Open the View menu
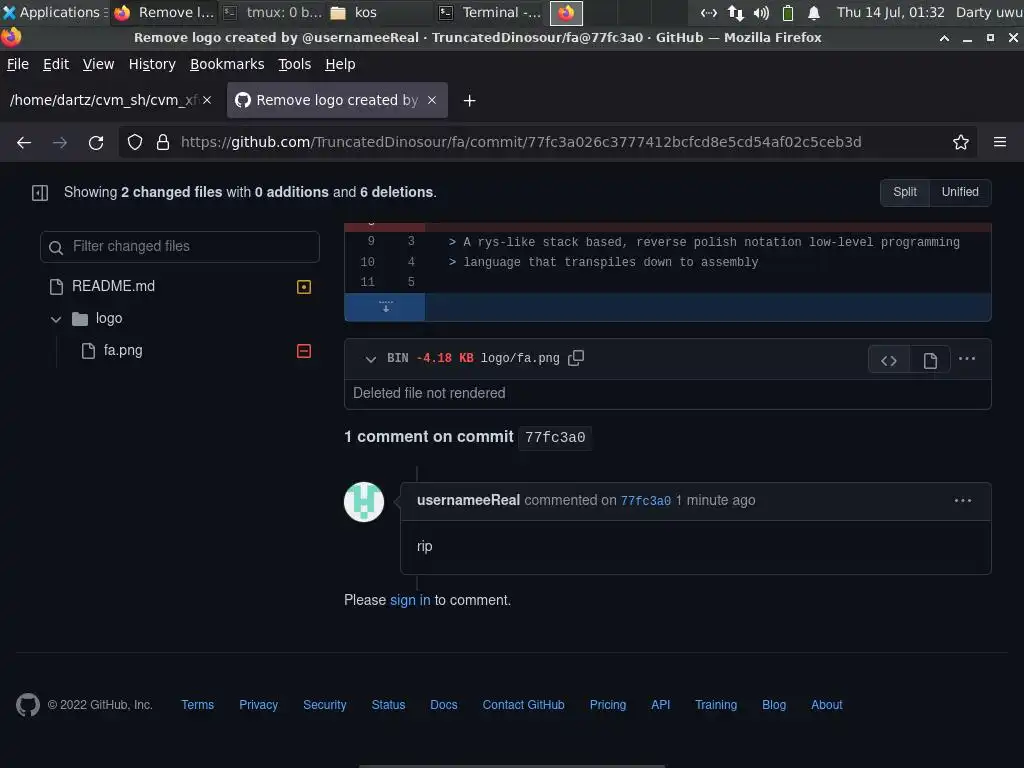 tap(98, 64)
